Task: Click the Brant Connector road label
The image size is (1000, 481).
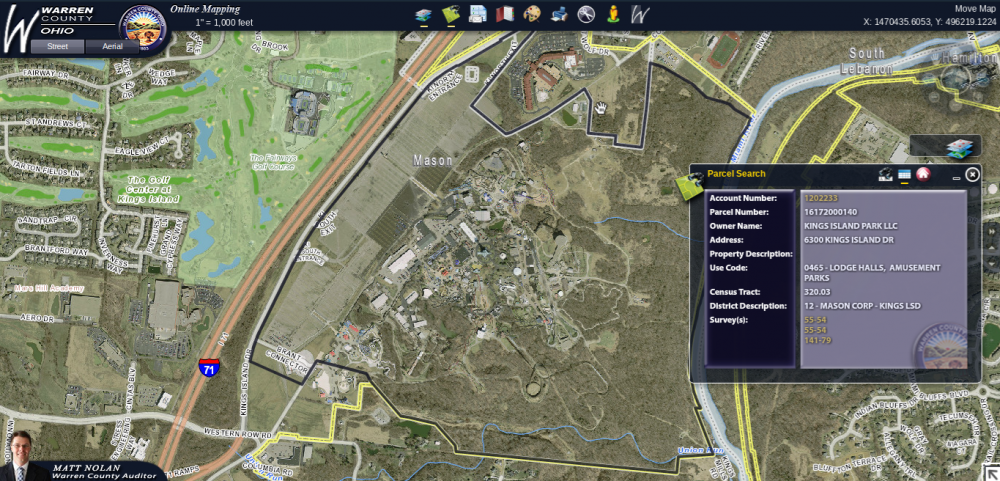Action: coord(287,359)
